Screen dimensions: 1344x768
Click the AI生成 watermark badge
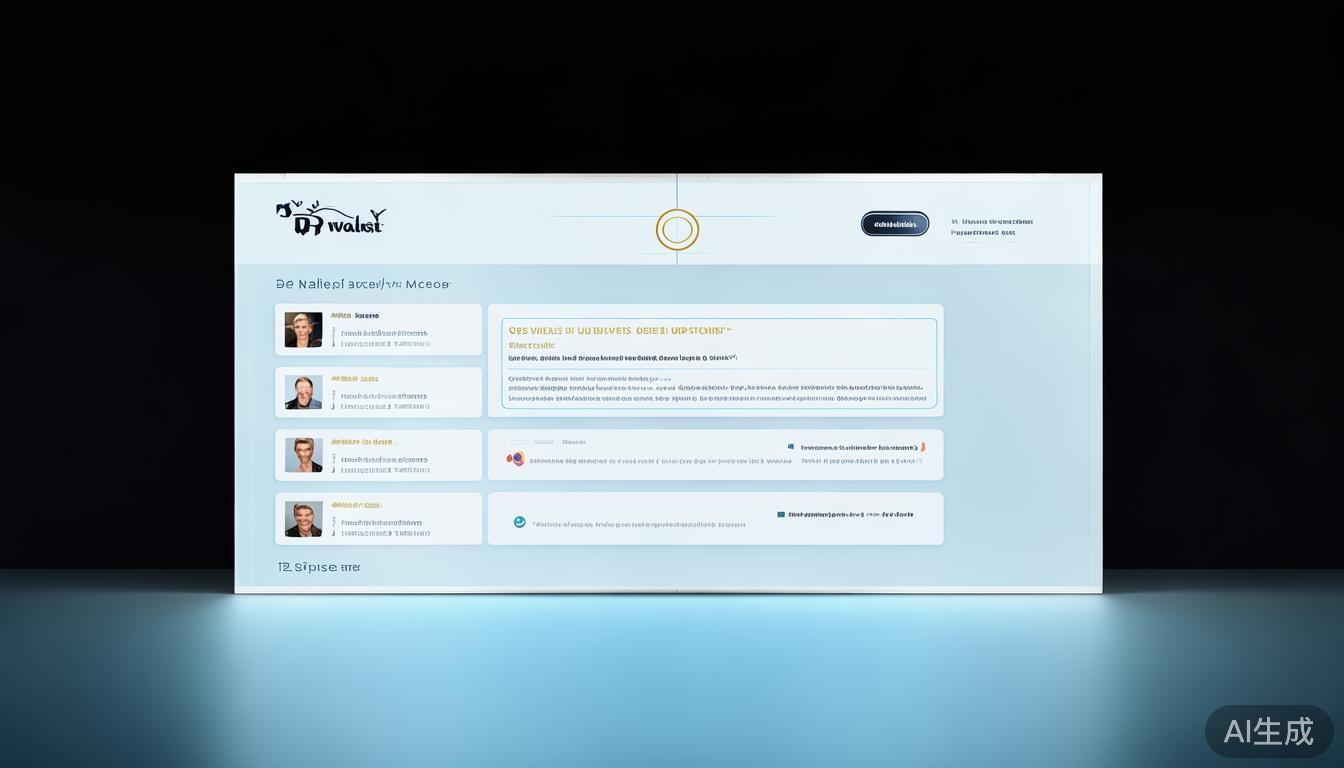coord(1268,731)
